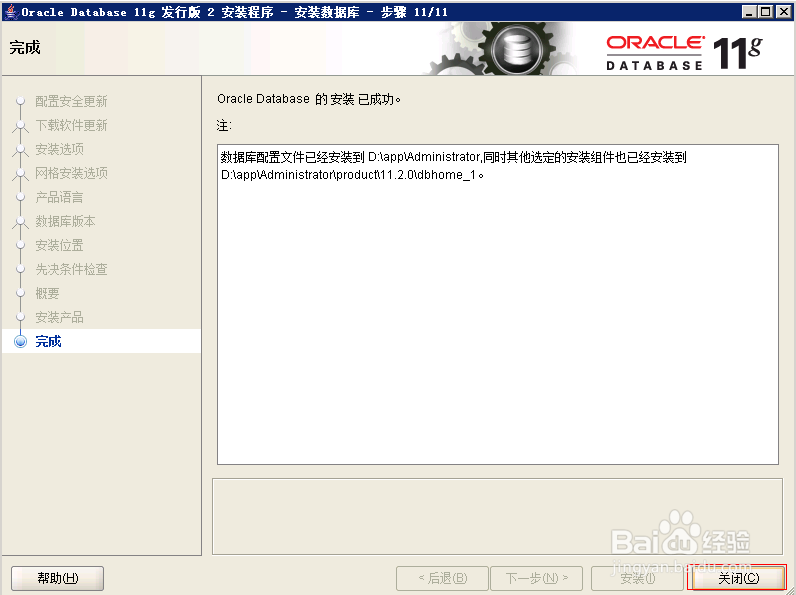Click inside the notes text area
Image resolution: width=796 pixels, height=595 pixels.
[x=498, y=305]
